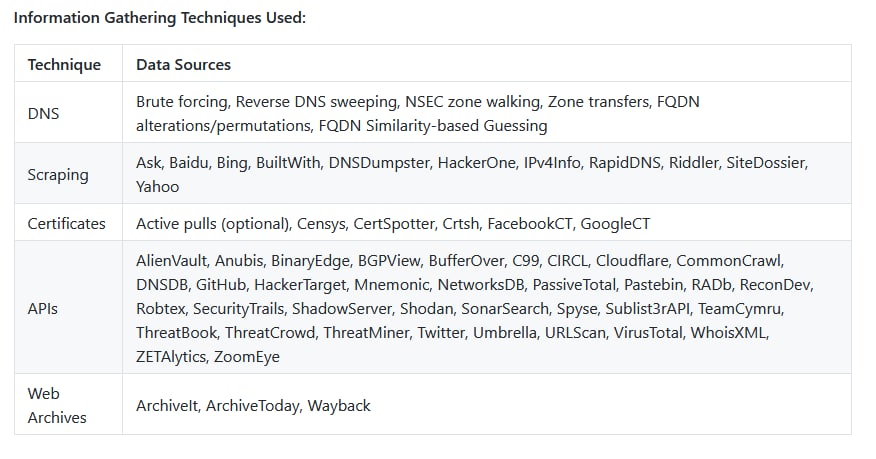Click the text NSEC zone walking
This screenshot has height=459, width=876.
(473, 102)
